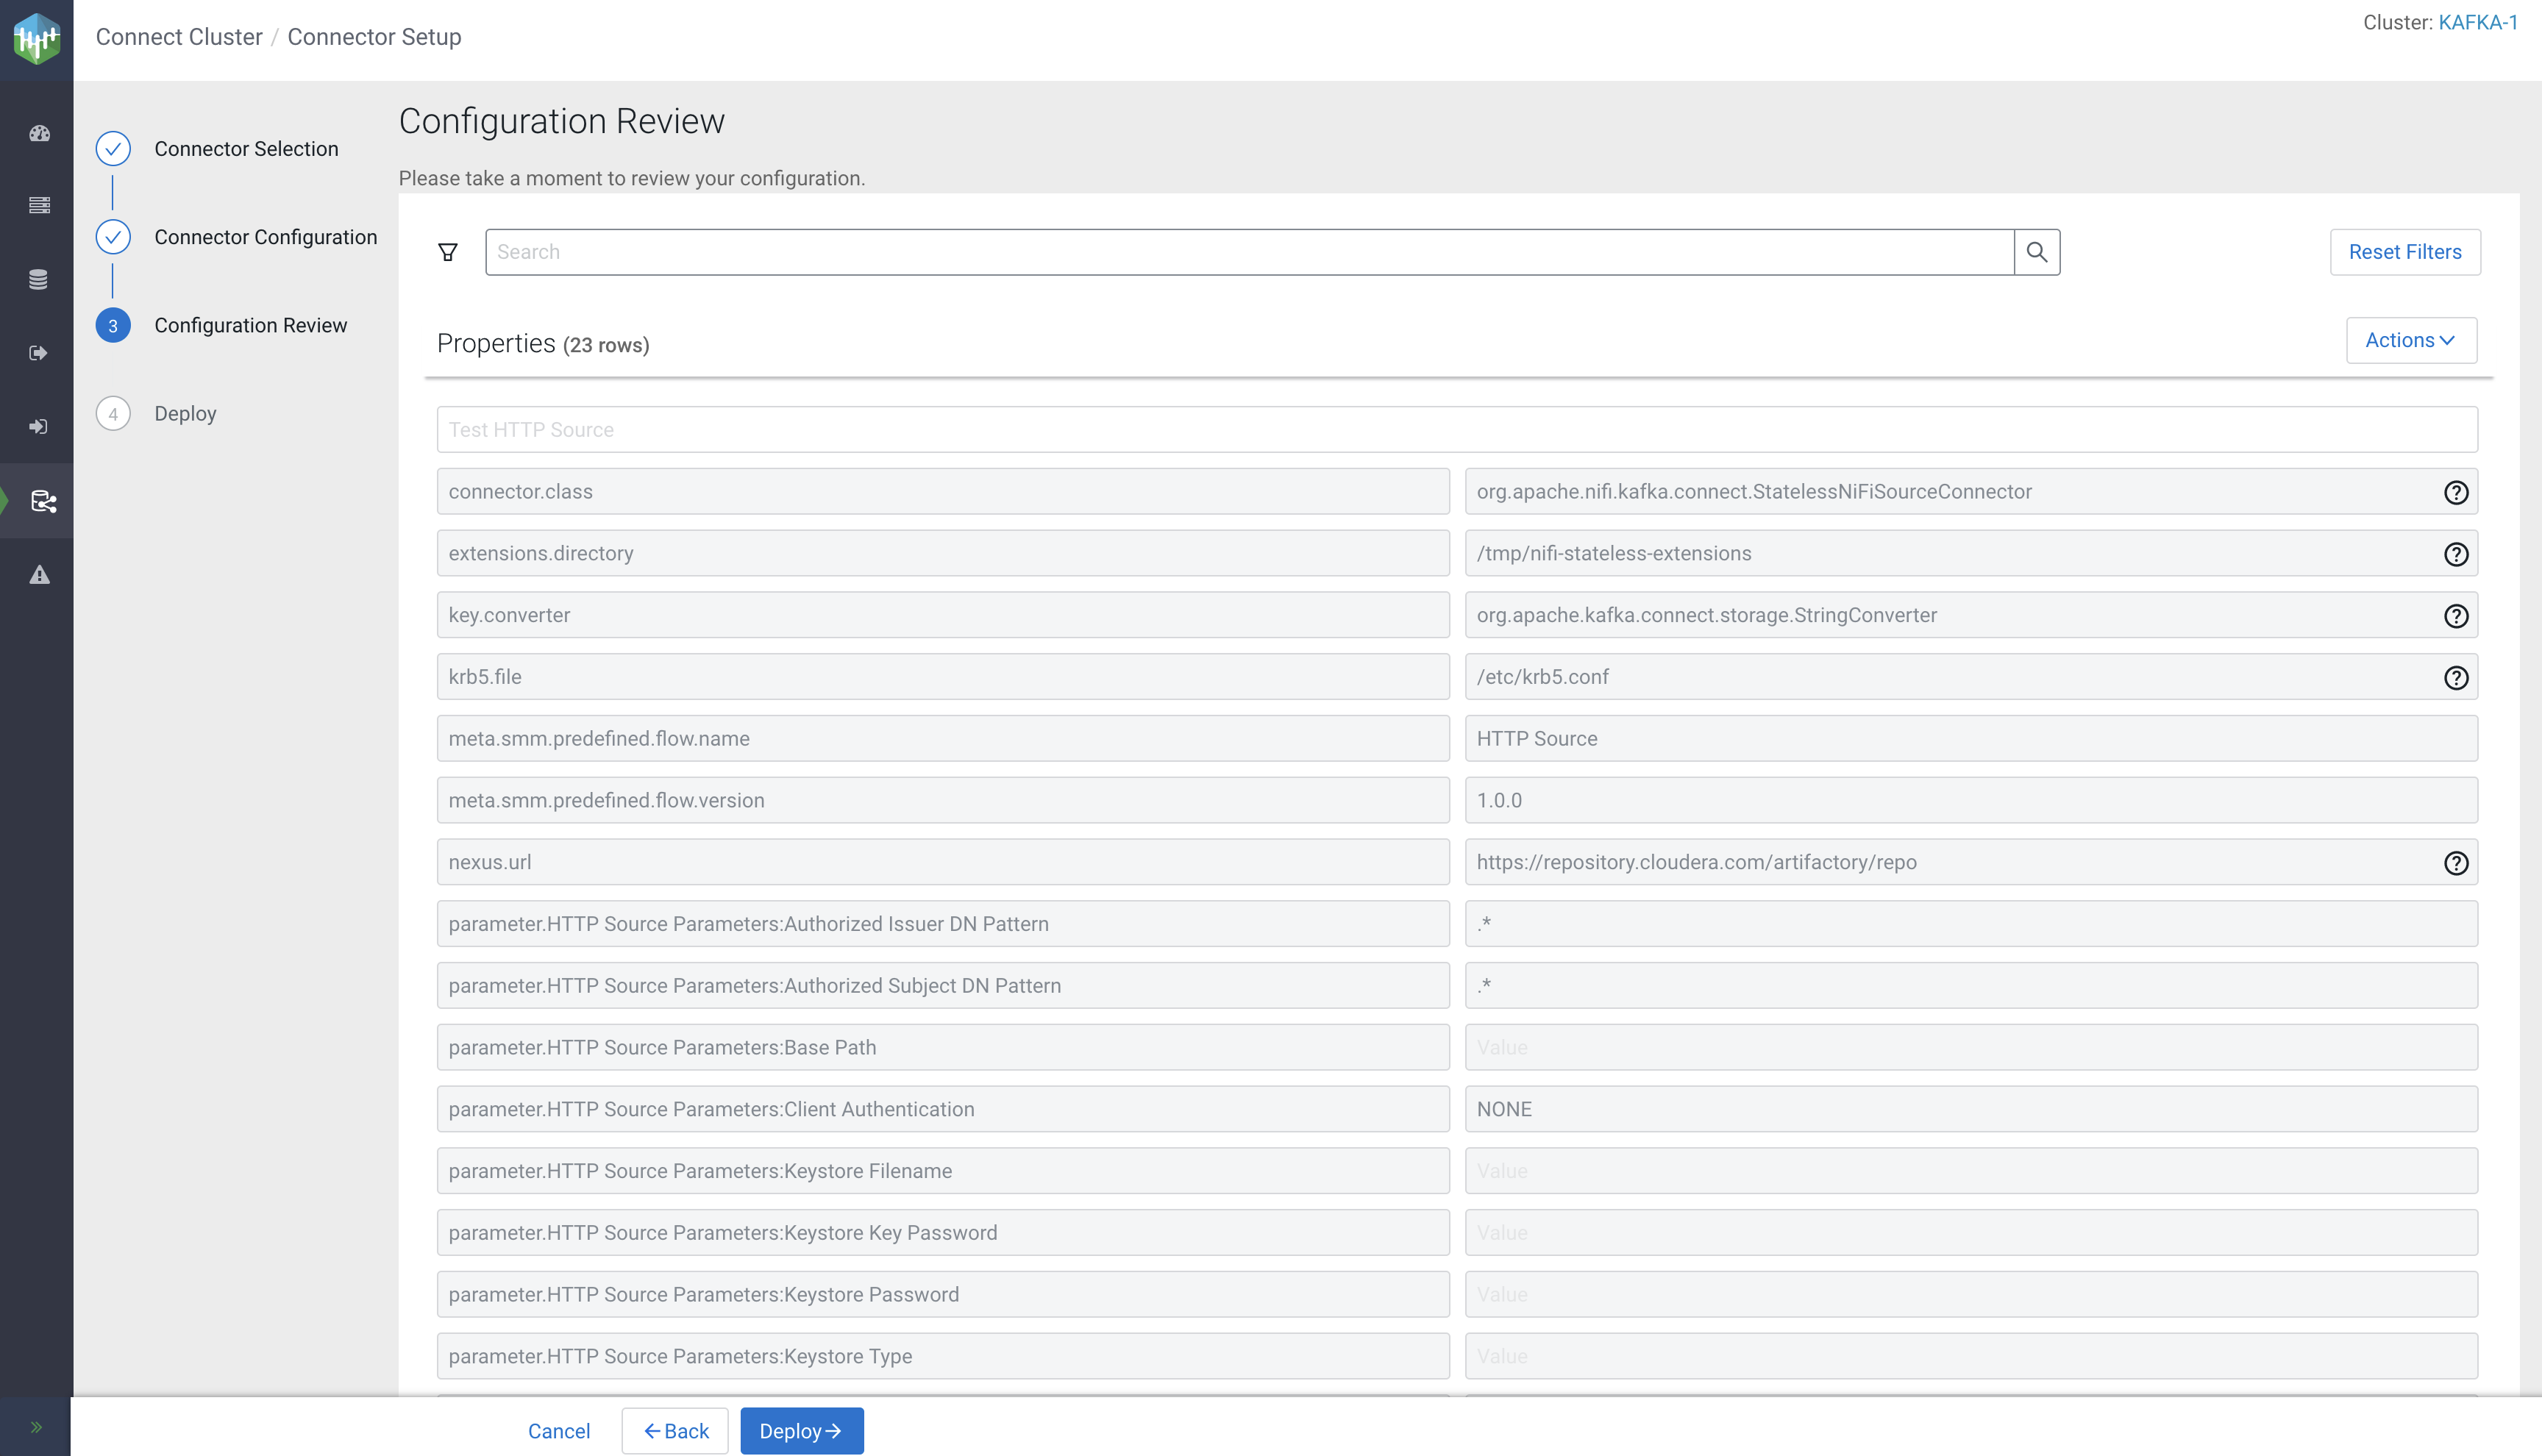This screenshot has height=1456, width=2542.
Task: Show help for nexus.url property
Action: click(2455, 863)
